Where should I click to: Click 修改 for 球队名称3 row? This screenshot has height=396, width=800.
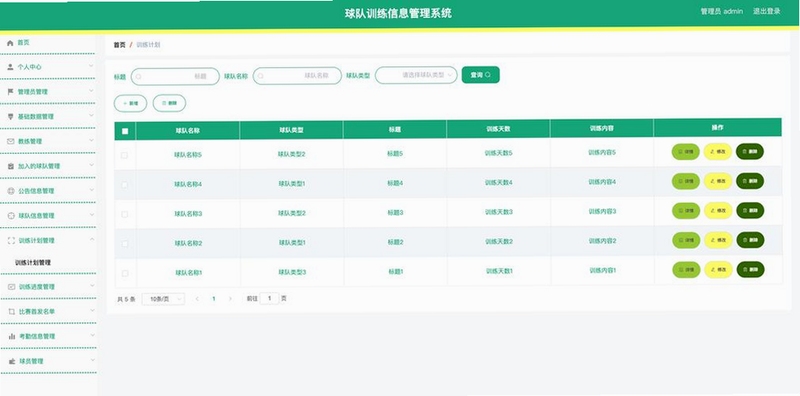point(718,211)
